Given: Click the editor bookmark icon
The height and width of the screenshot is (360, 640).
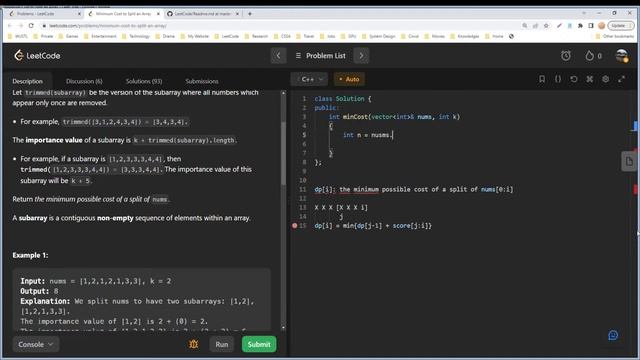Looking at the screenshot, I should point(542,79).
